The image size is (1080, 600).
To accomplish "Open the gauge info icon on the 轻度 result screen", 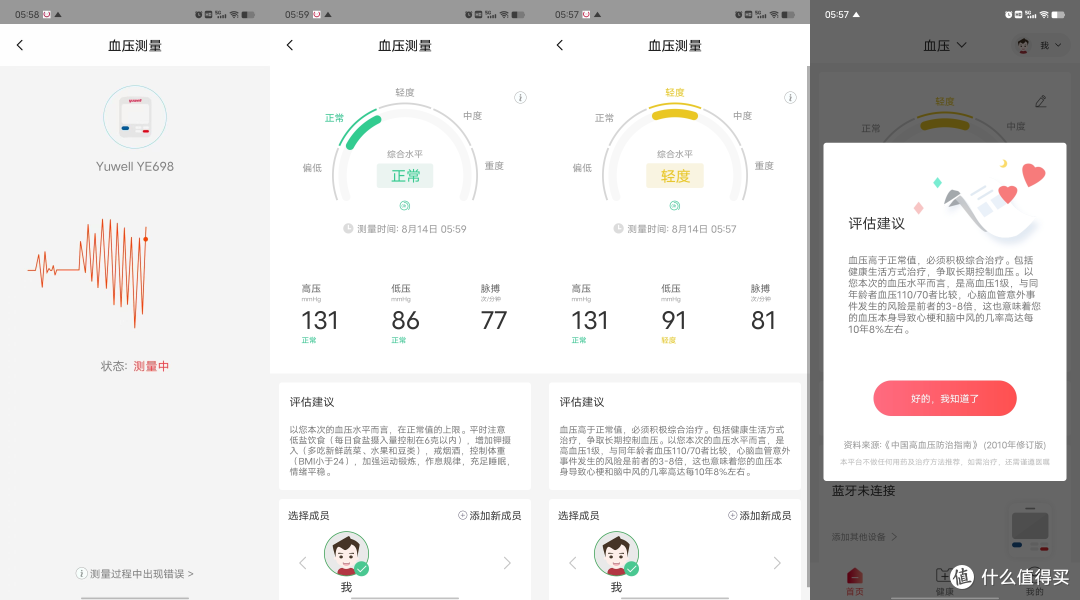I will pyautogui.click(x=791, y=98).
